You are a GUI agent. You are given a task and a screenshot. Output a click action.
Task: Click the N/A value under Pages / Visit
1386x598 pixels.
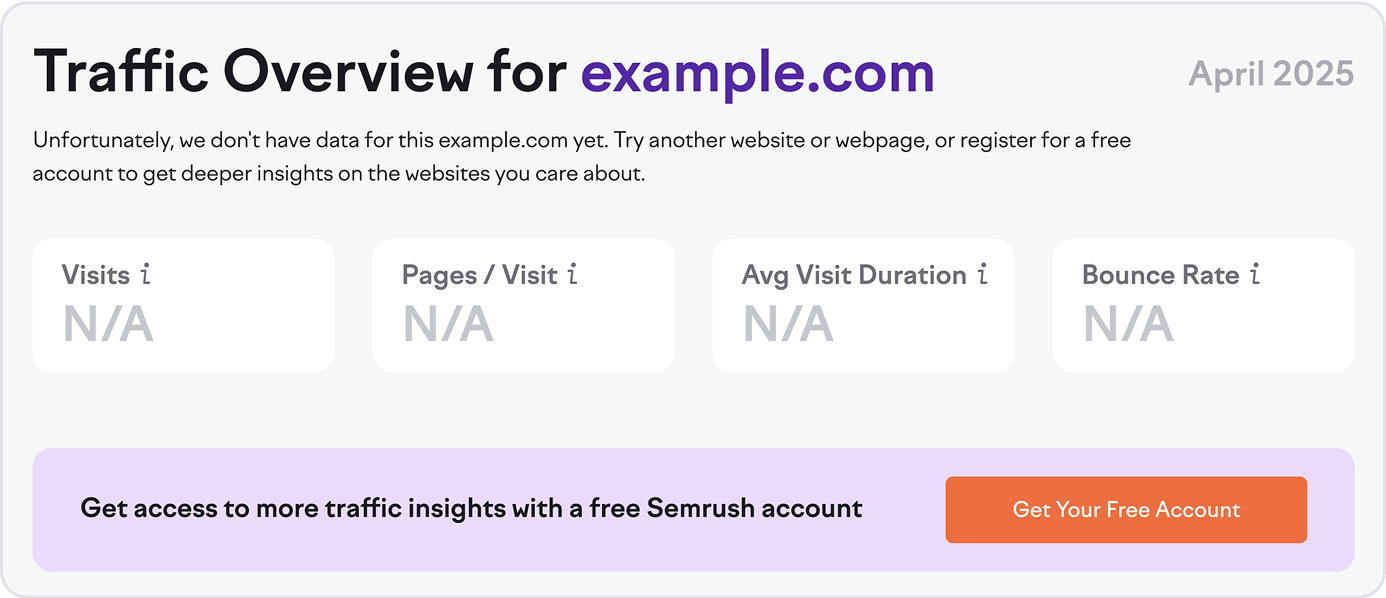pyautogui.click(x=446, y=325)
